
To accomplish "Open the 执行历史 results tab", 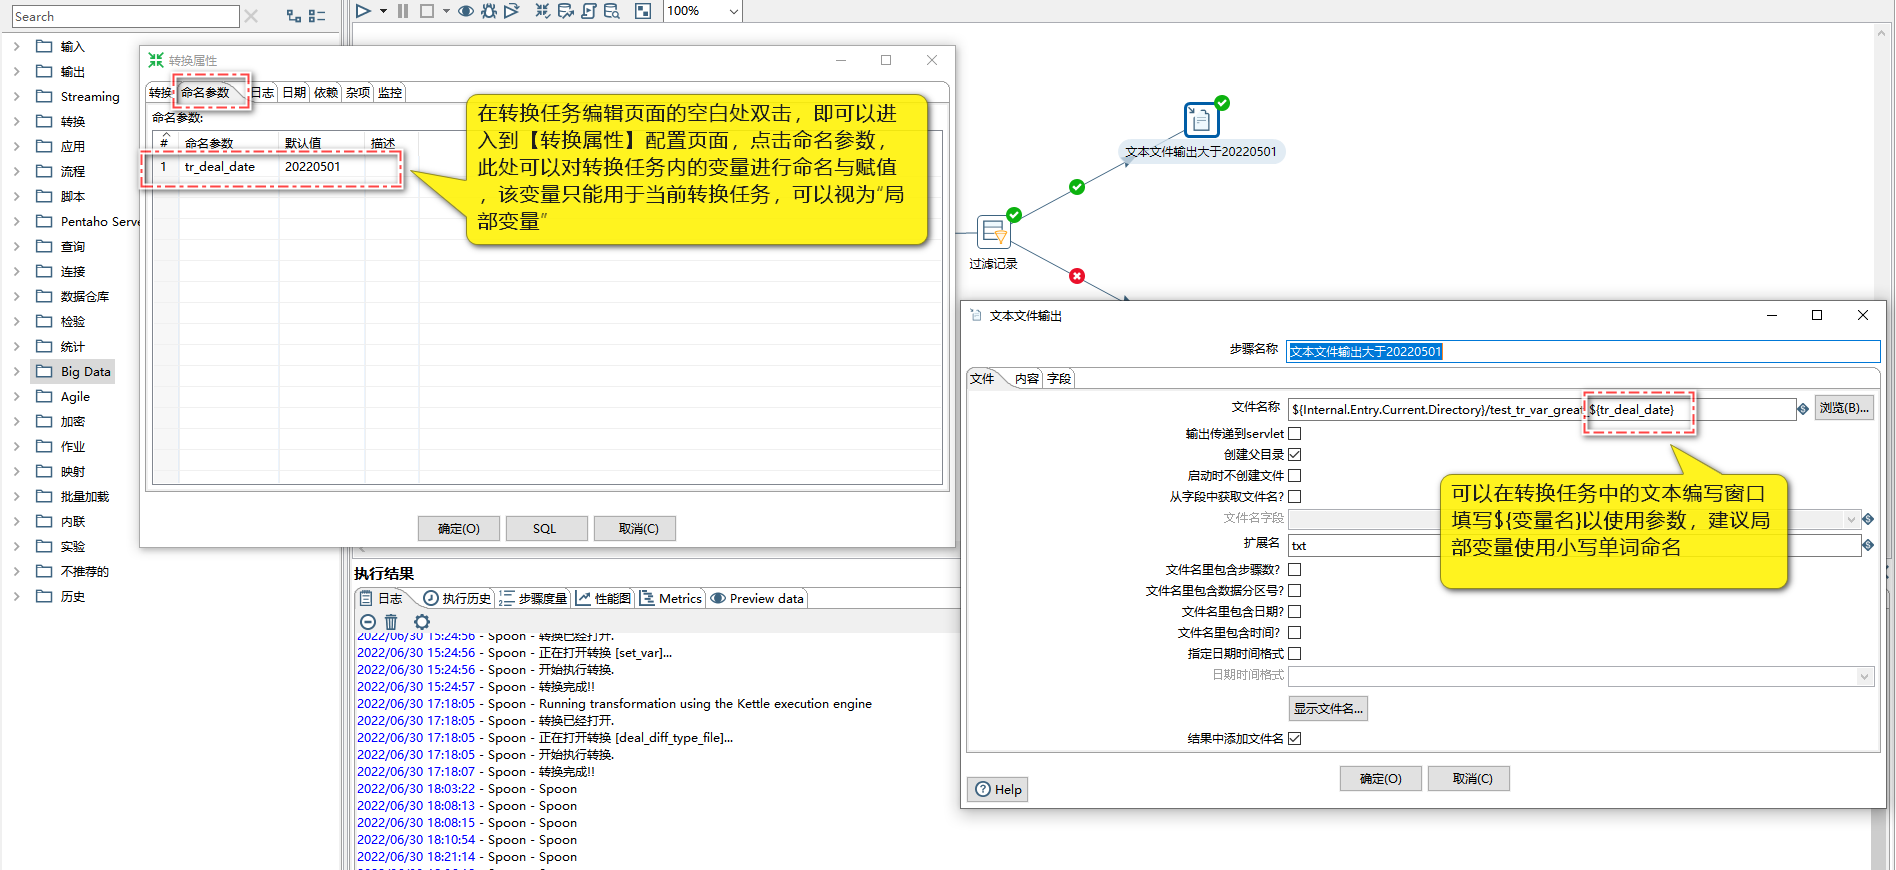I will pyautogui.click(x=457, y=599).
